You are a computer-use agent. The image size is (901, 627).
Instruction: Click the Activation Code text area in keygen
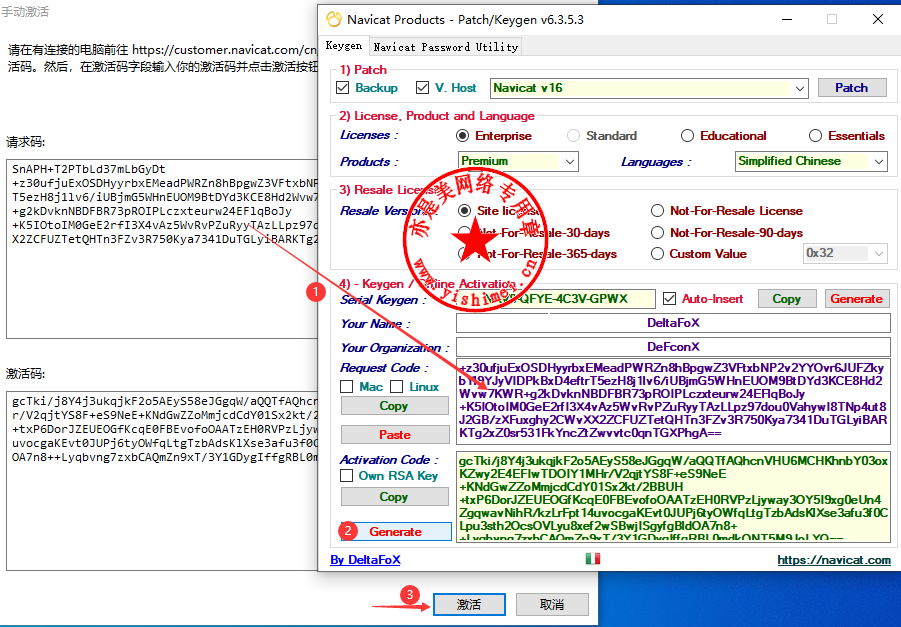click(x=673, y=497)
